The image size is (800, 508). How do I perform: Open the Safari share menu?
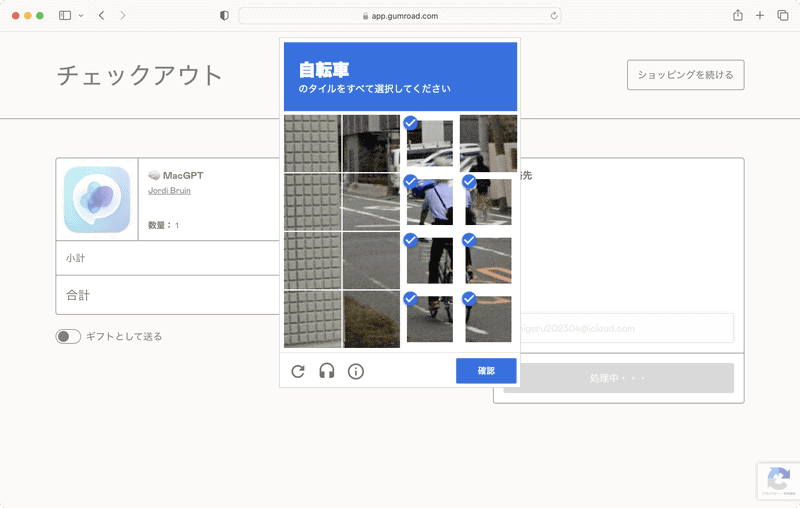click(738, 15)
